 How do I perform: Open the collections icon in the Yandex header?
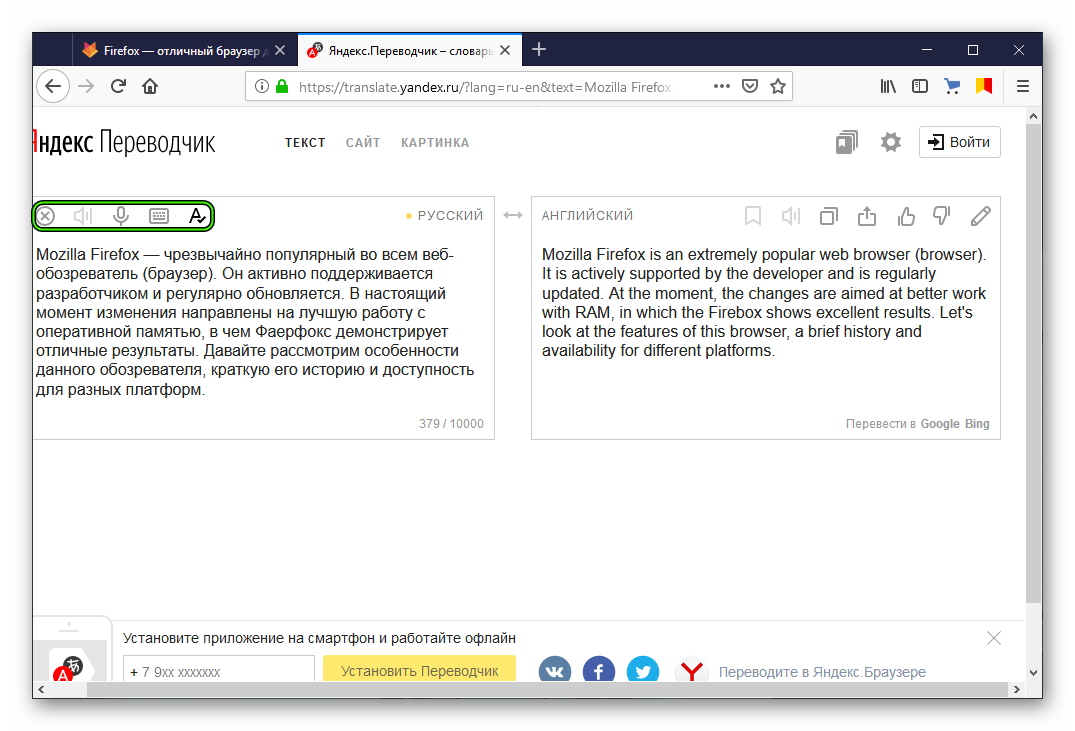click(847, 142)
